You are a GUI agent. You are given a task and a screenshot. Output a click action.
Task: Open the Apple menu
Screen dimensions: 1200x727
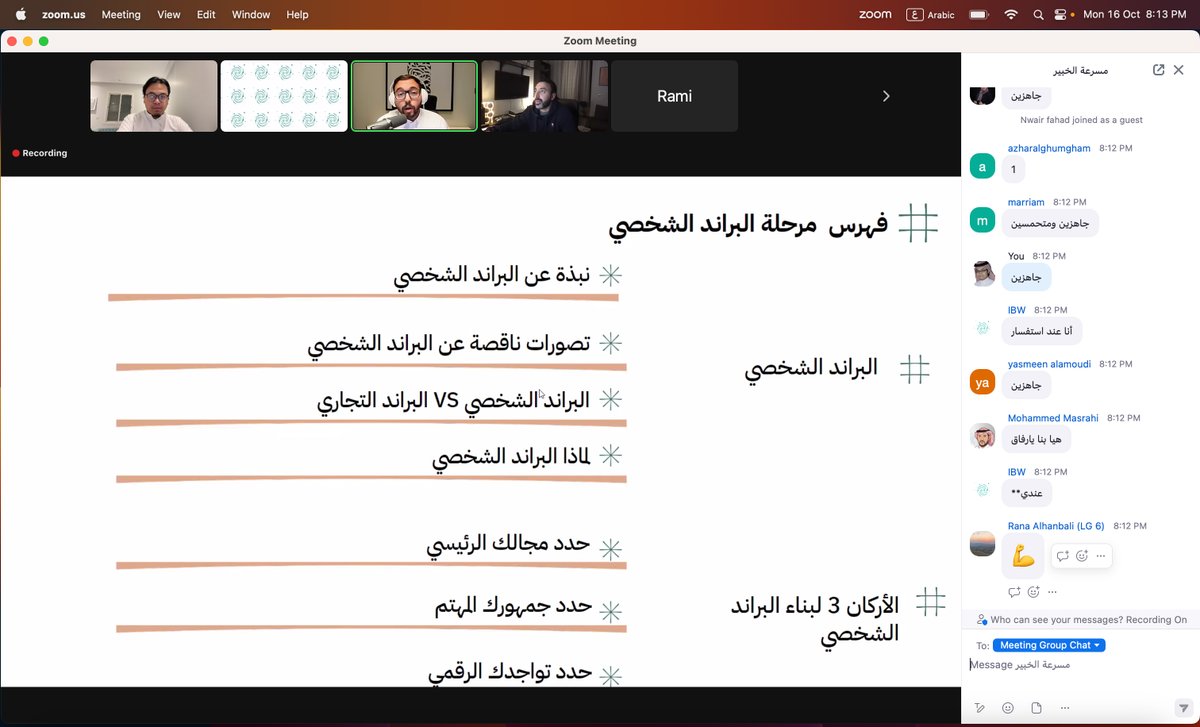point(20,14)
